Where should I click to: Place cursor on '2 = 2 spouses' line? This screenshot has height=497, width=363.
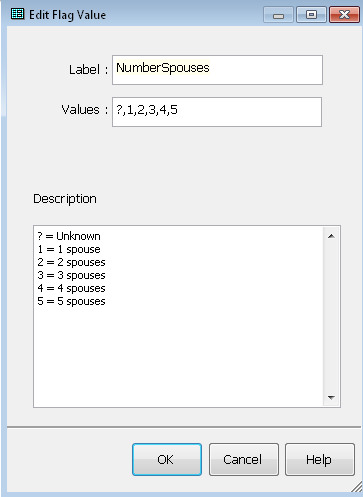(71, 262)
